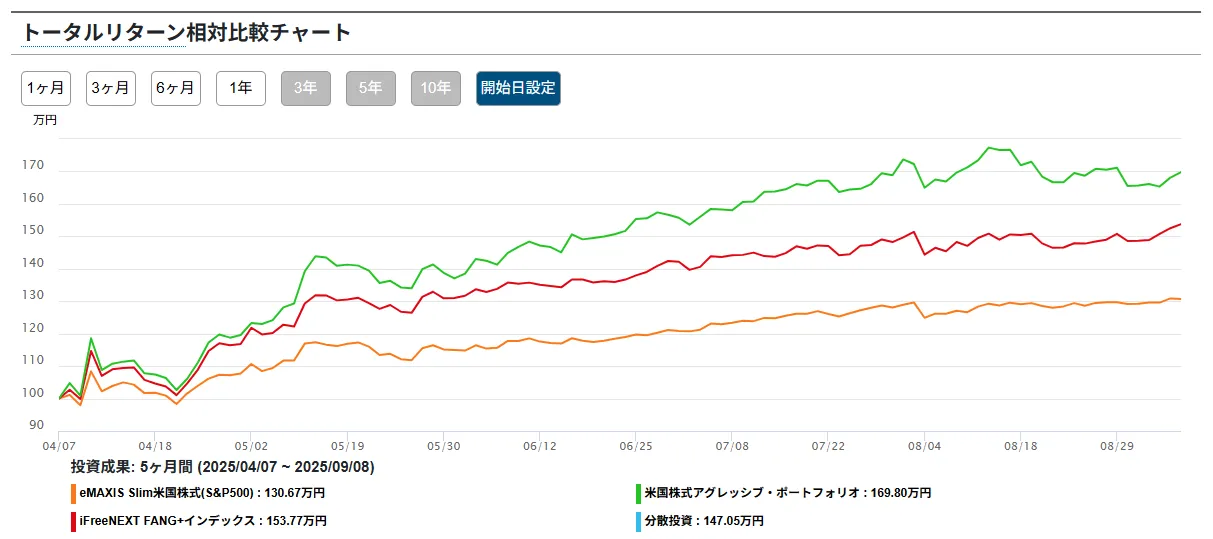The image size is (1213, 539).
Task: Select the grayed 3年 period button
Action: 306,88
